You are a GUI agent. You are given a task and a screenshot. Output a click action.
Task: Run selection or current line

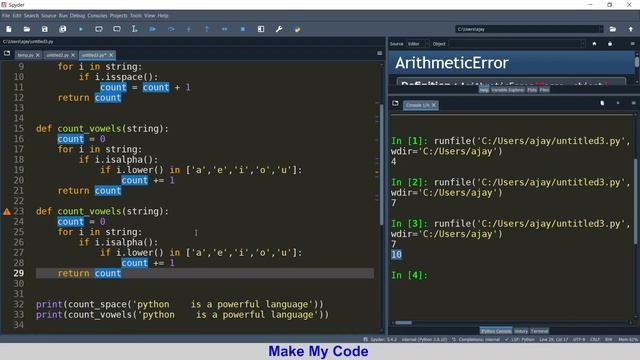pos(135,29)
